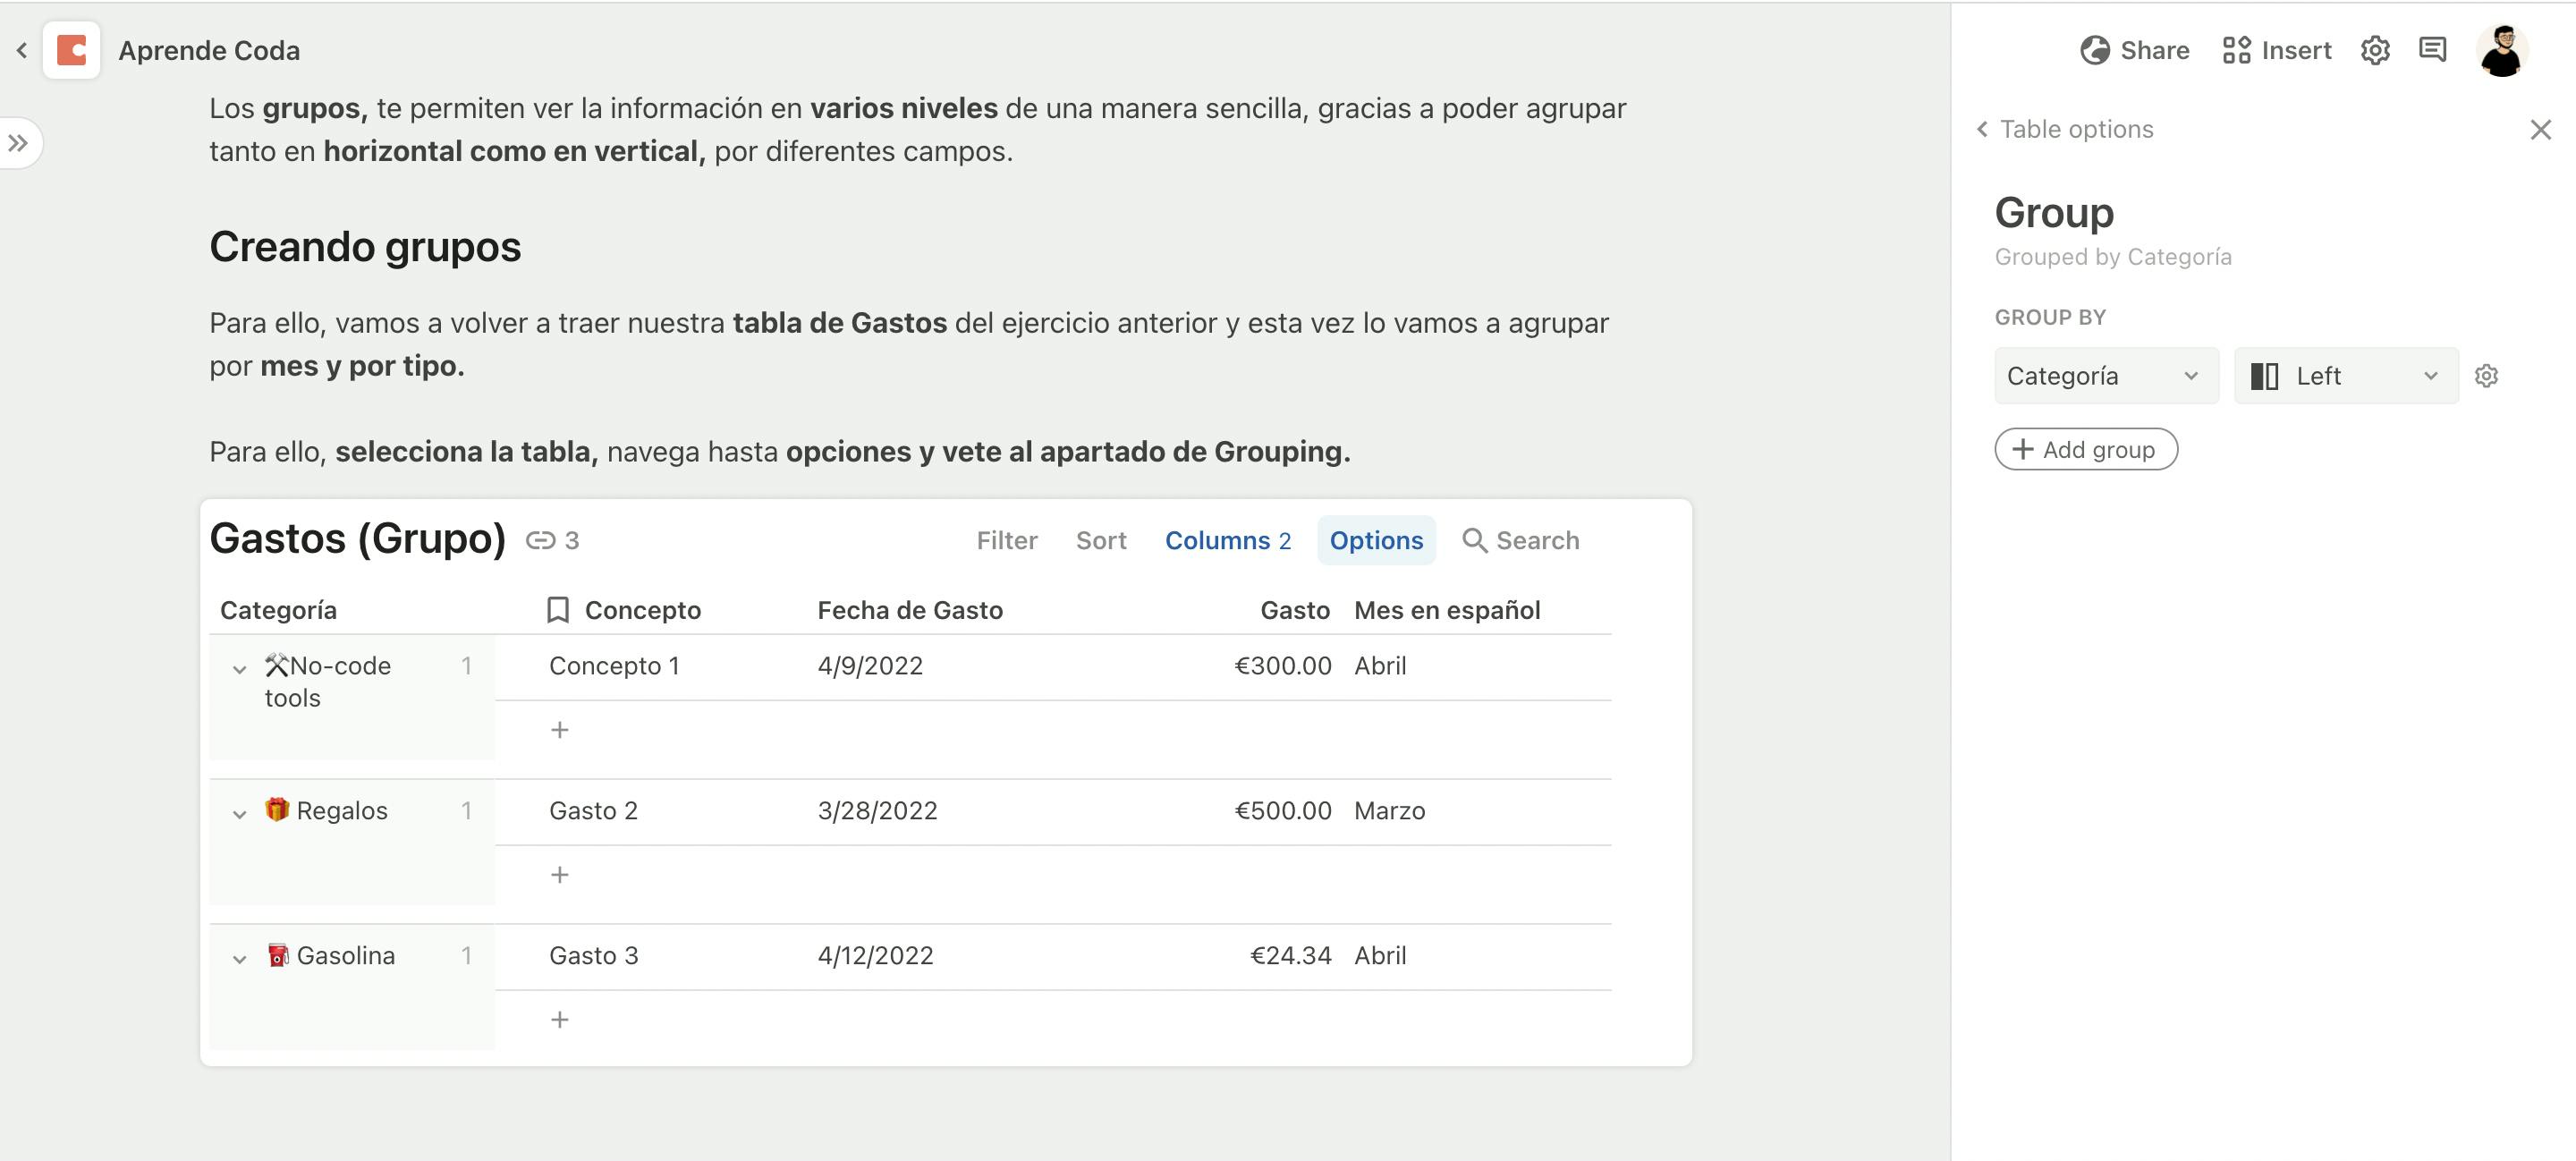Screen dimensions: 2576x1161
Task: Open document settings gear in header
Action: click(2375, 50)
